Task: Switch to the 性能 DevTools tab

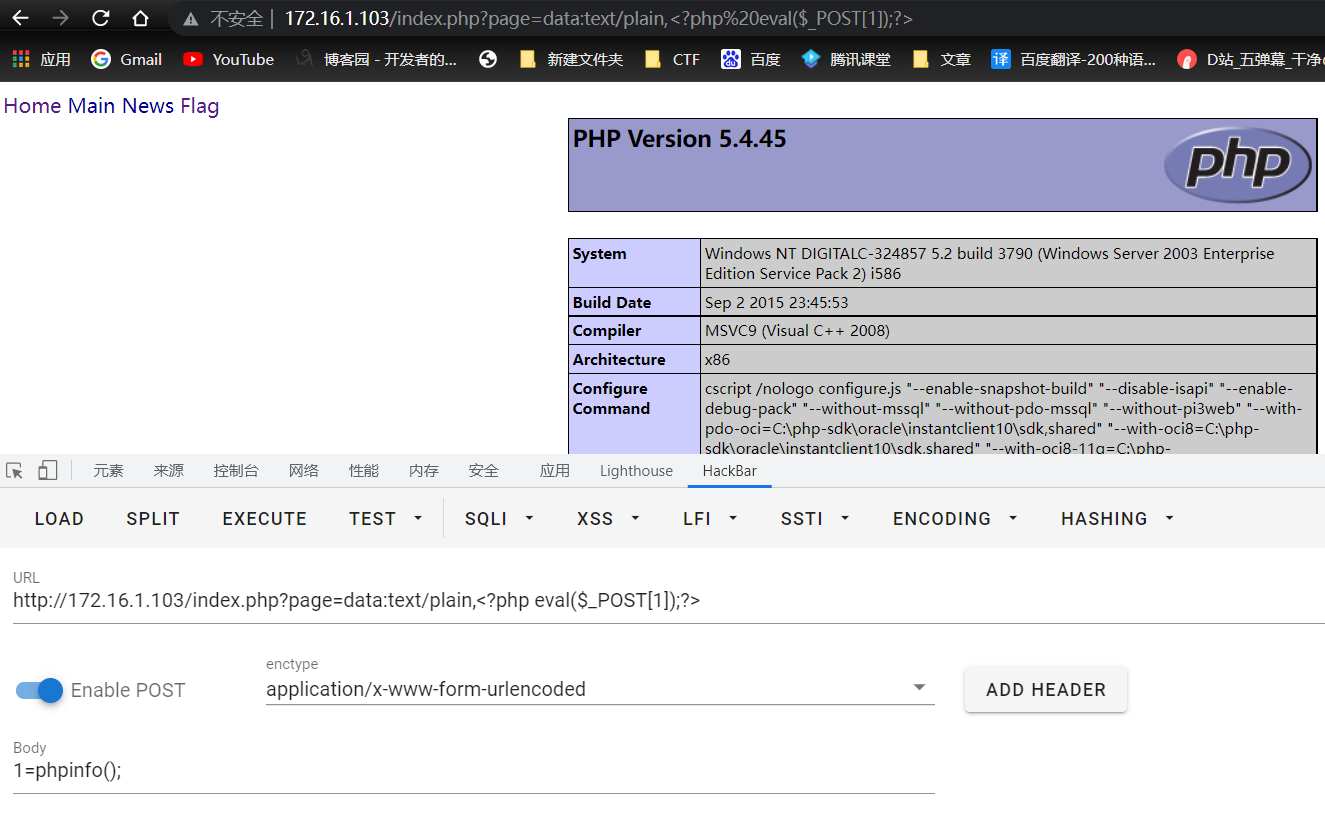Action: pyautogui.click(x=364, y=471)
